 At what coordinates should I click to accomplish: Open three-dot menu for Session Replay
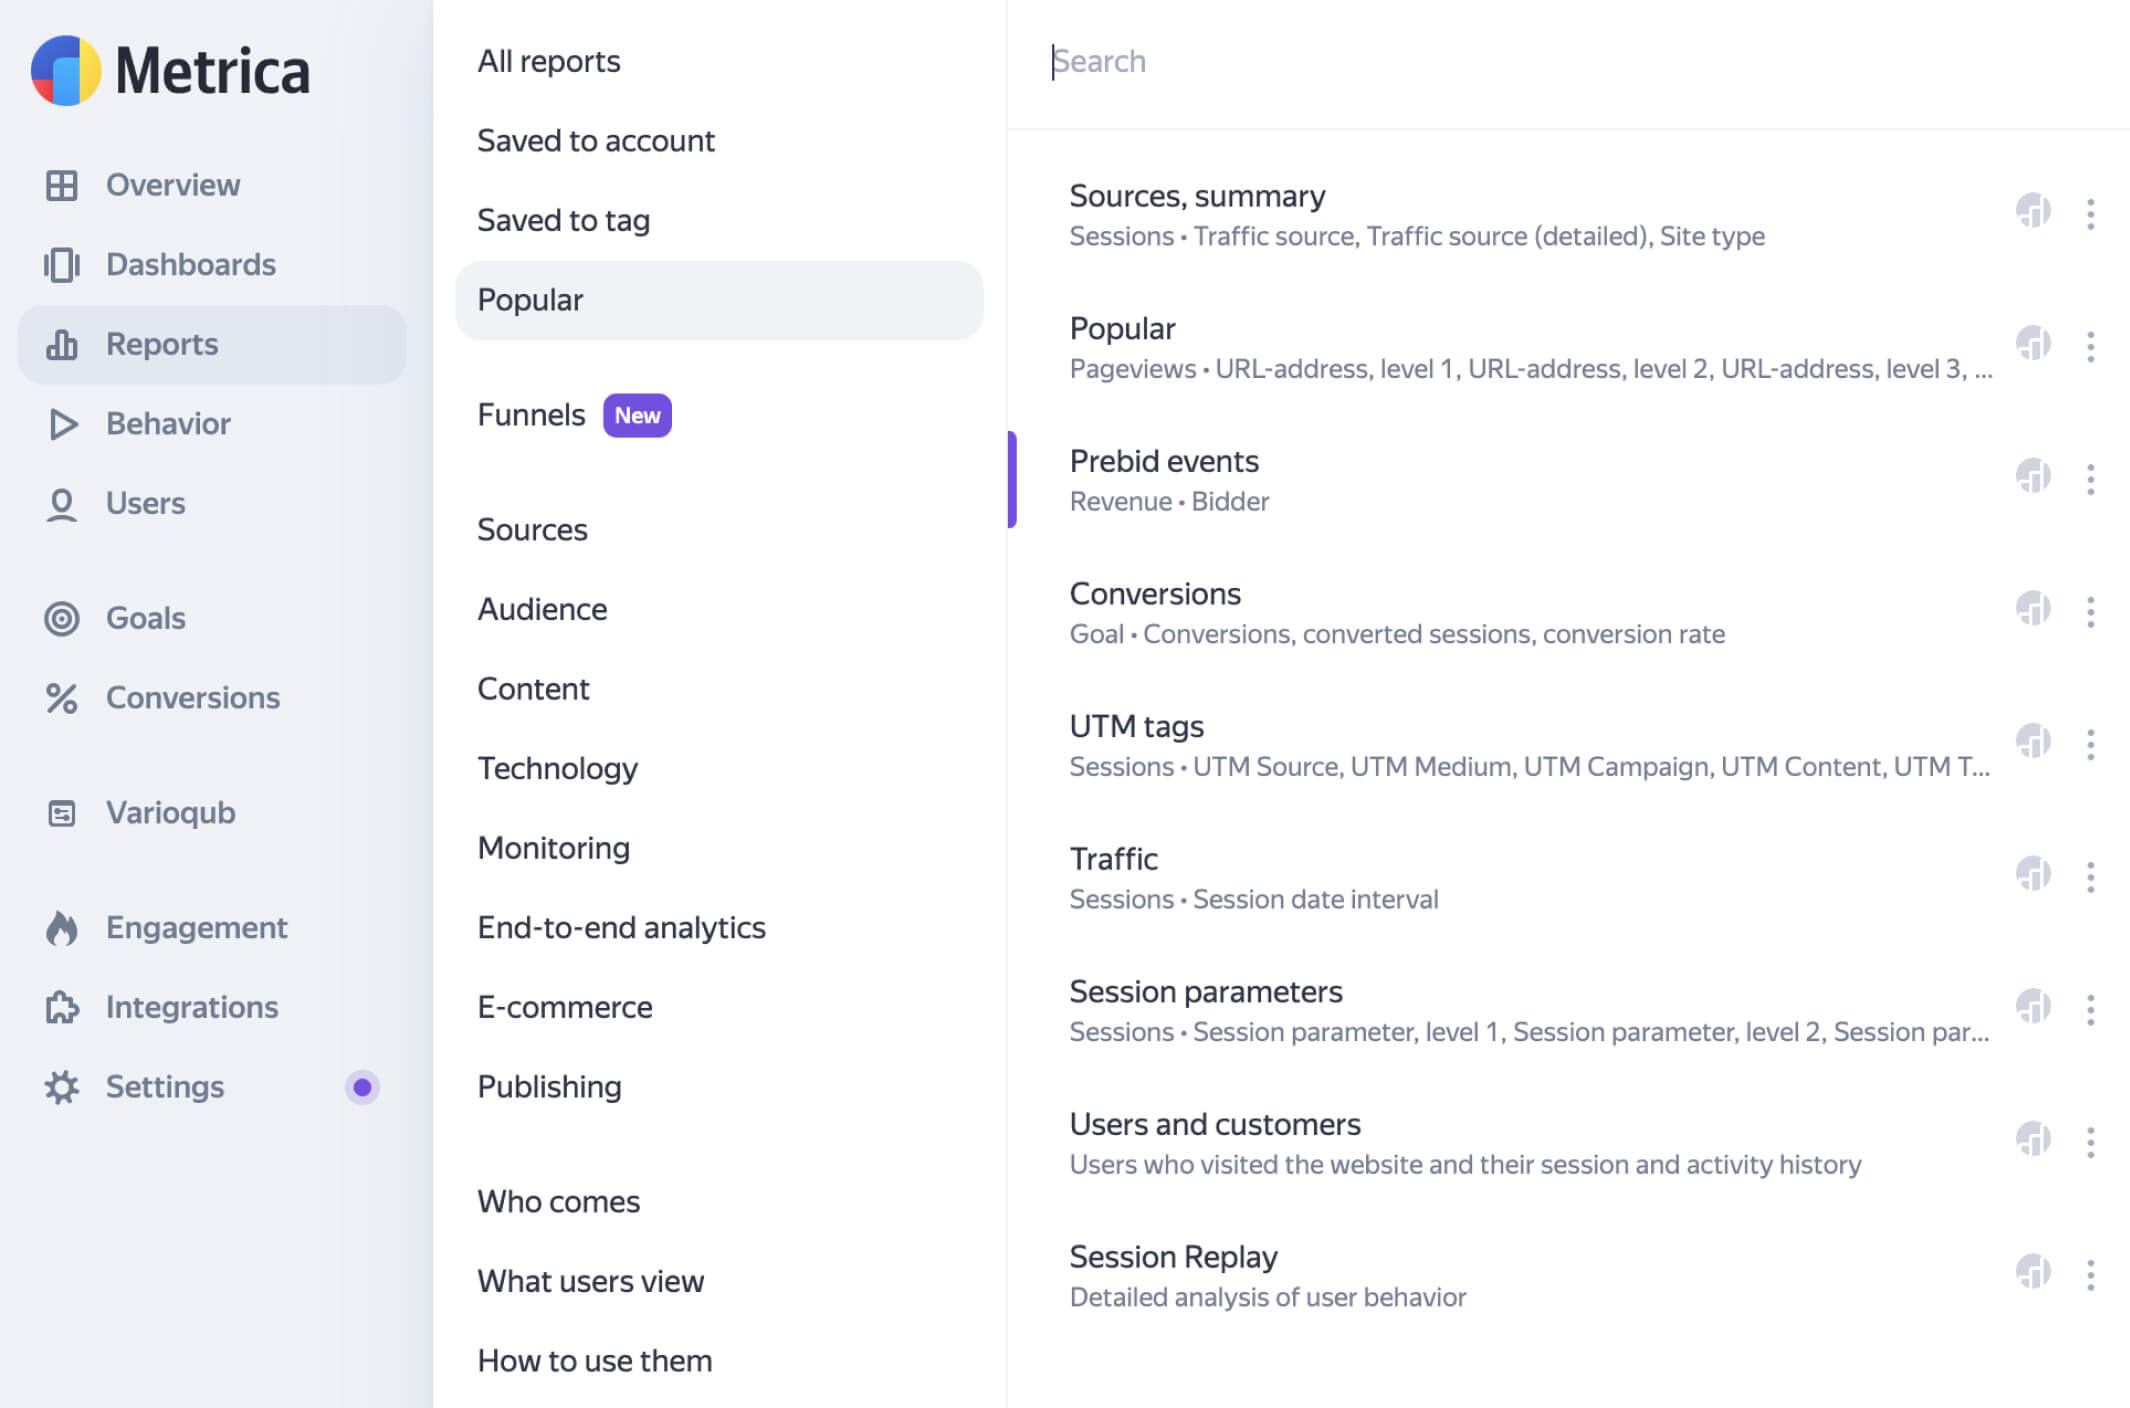click(x=2090, y=1275)
